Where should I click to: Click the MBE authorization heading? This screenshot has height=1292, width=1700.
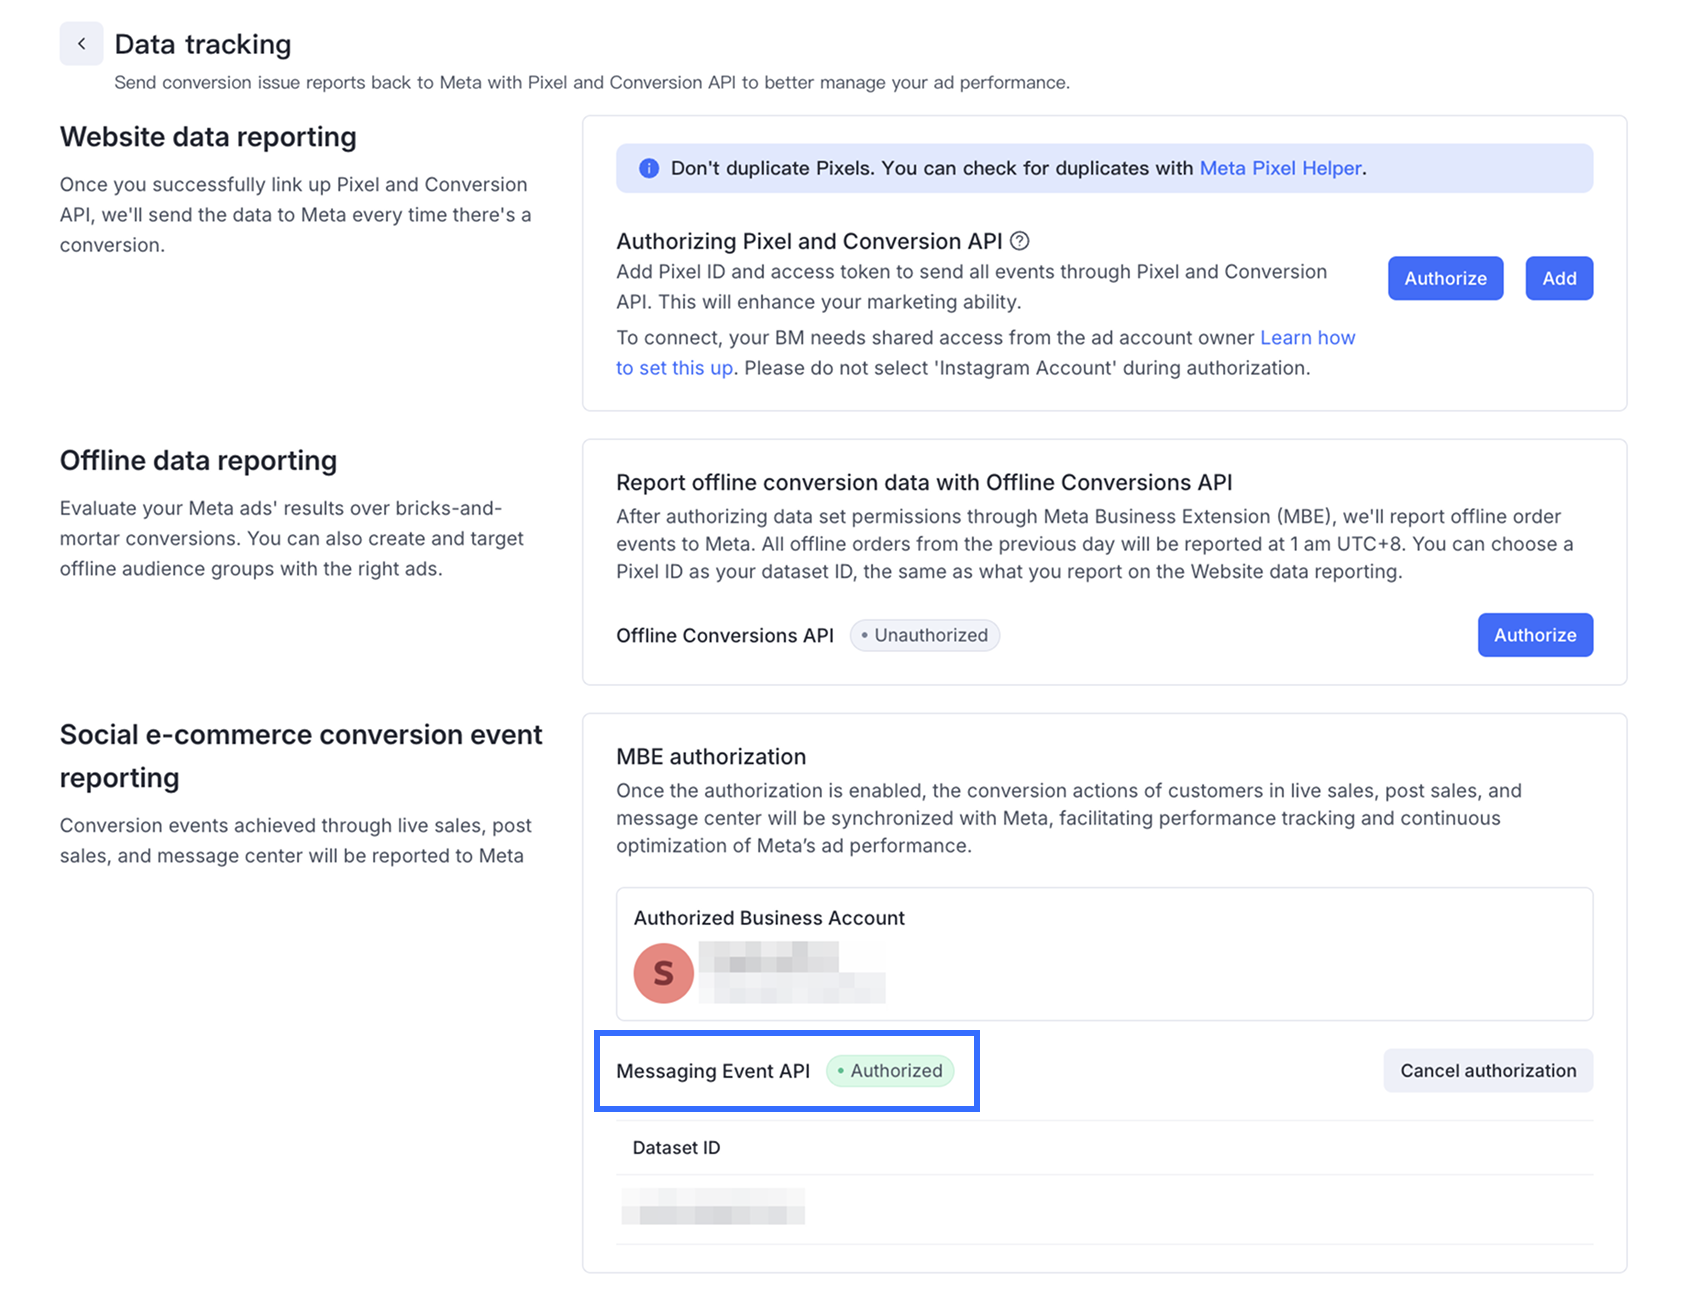(711, 757)
